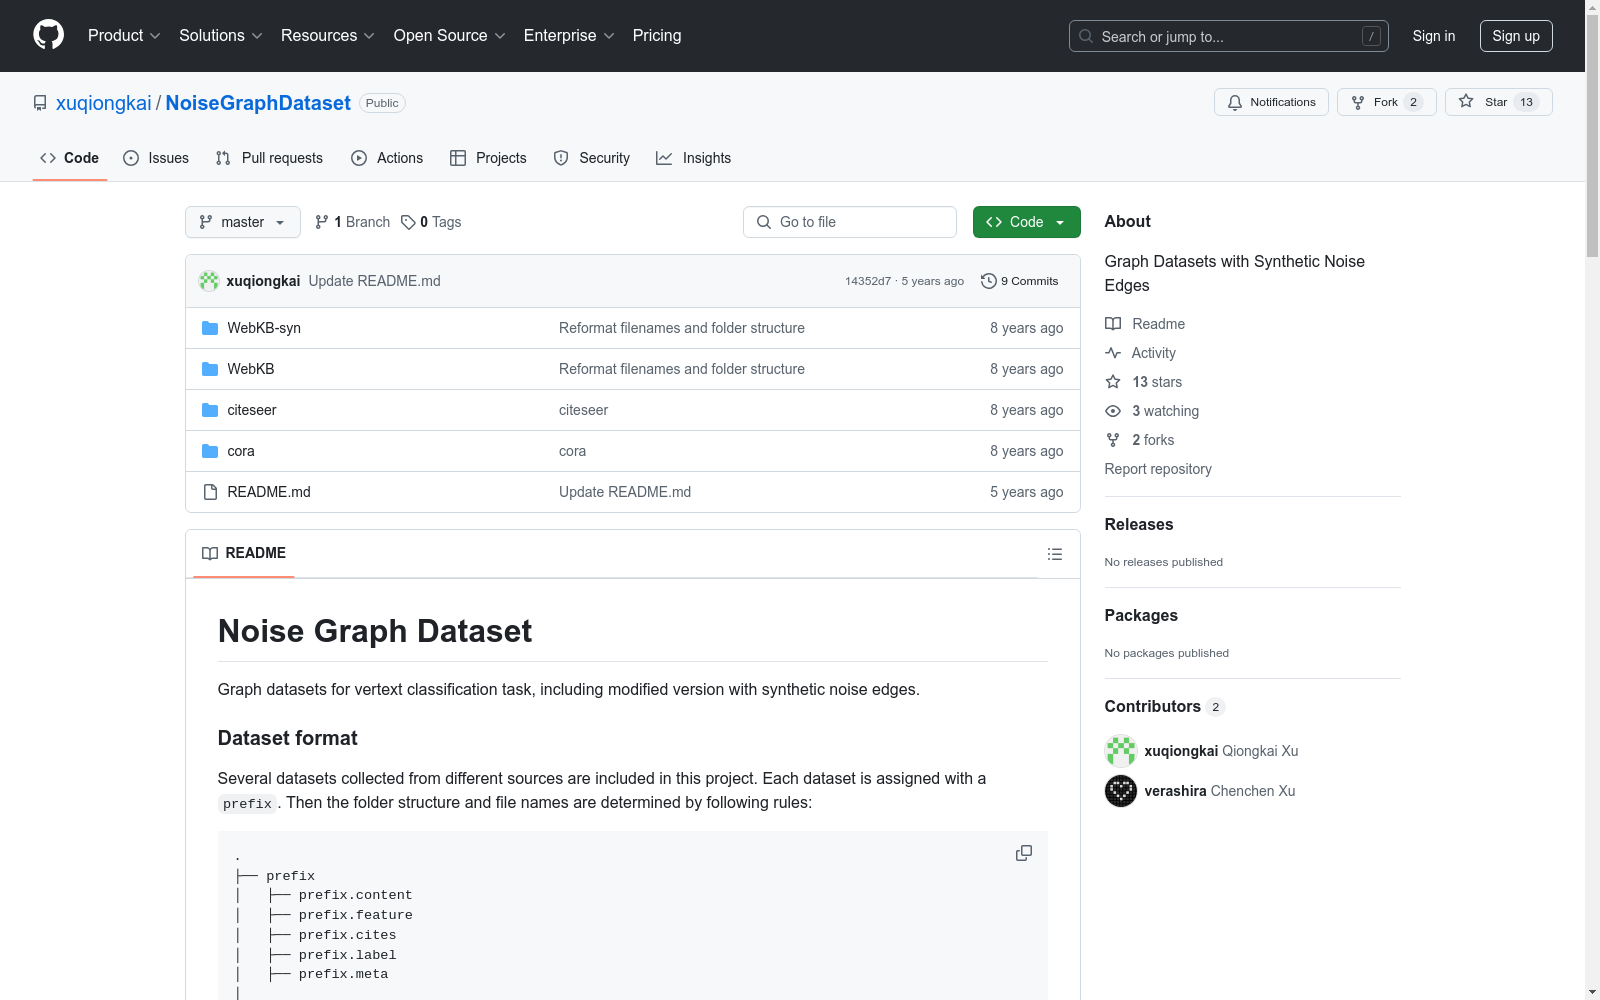
Task: Open the Pricing page
Action: (657, 36)
